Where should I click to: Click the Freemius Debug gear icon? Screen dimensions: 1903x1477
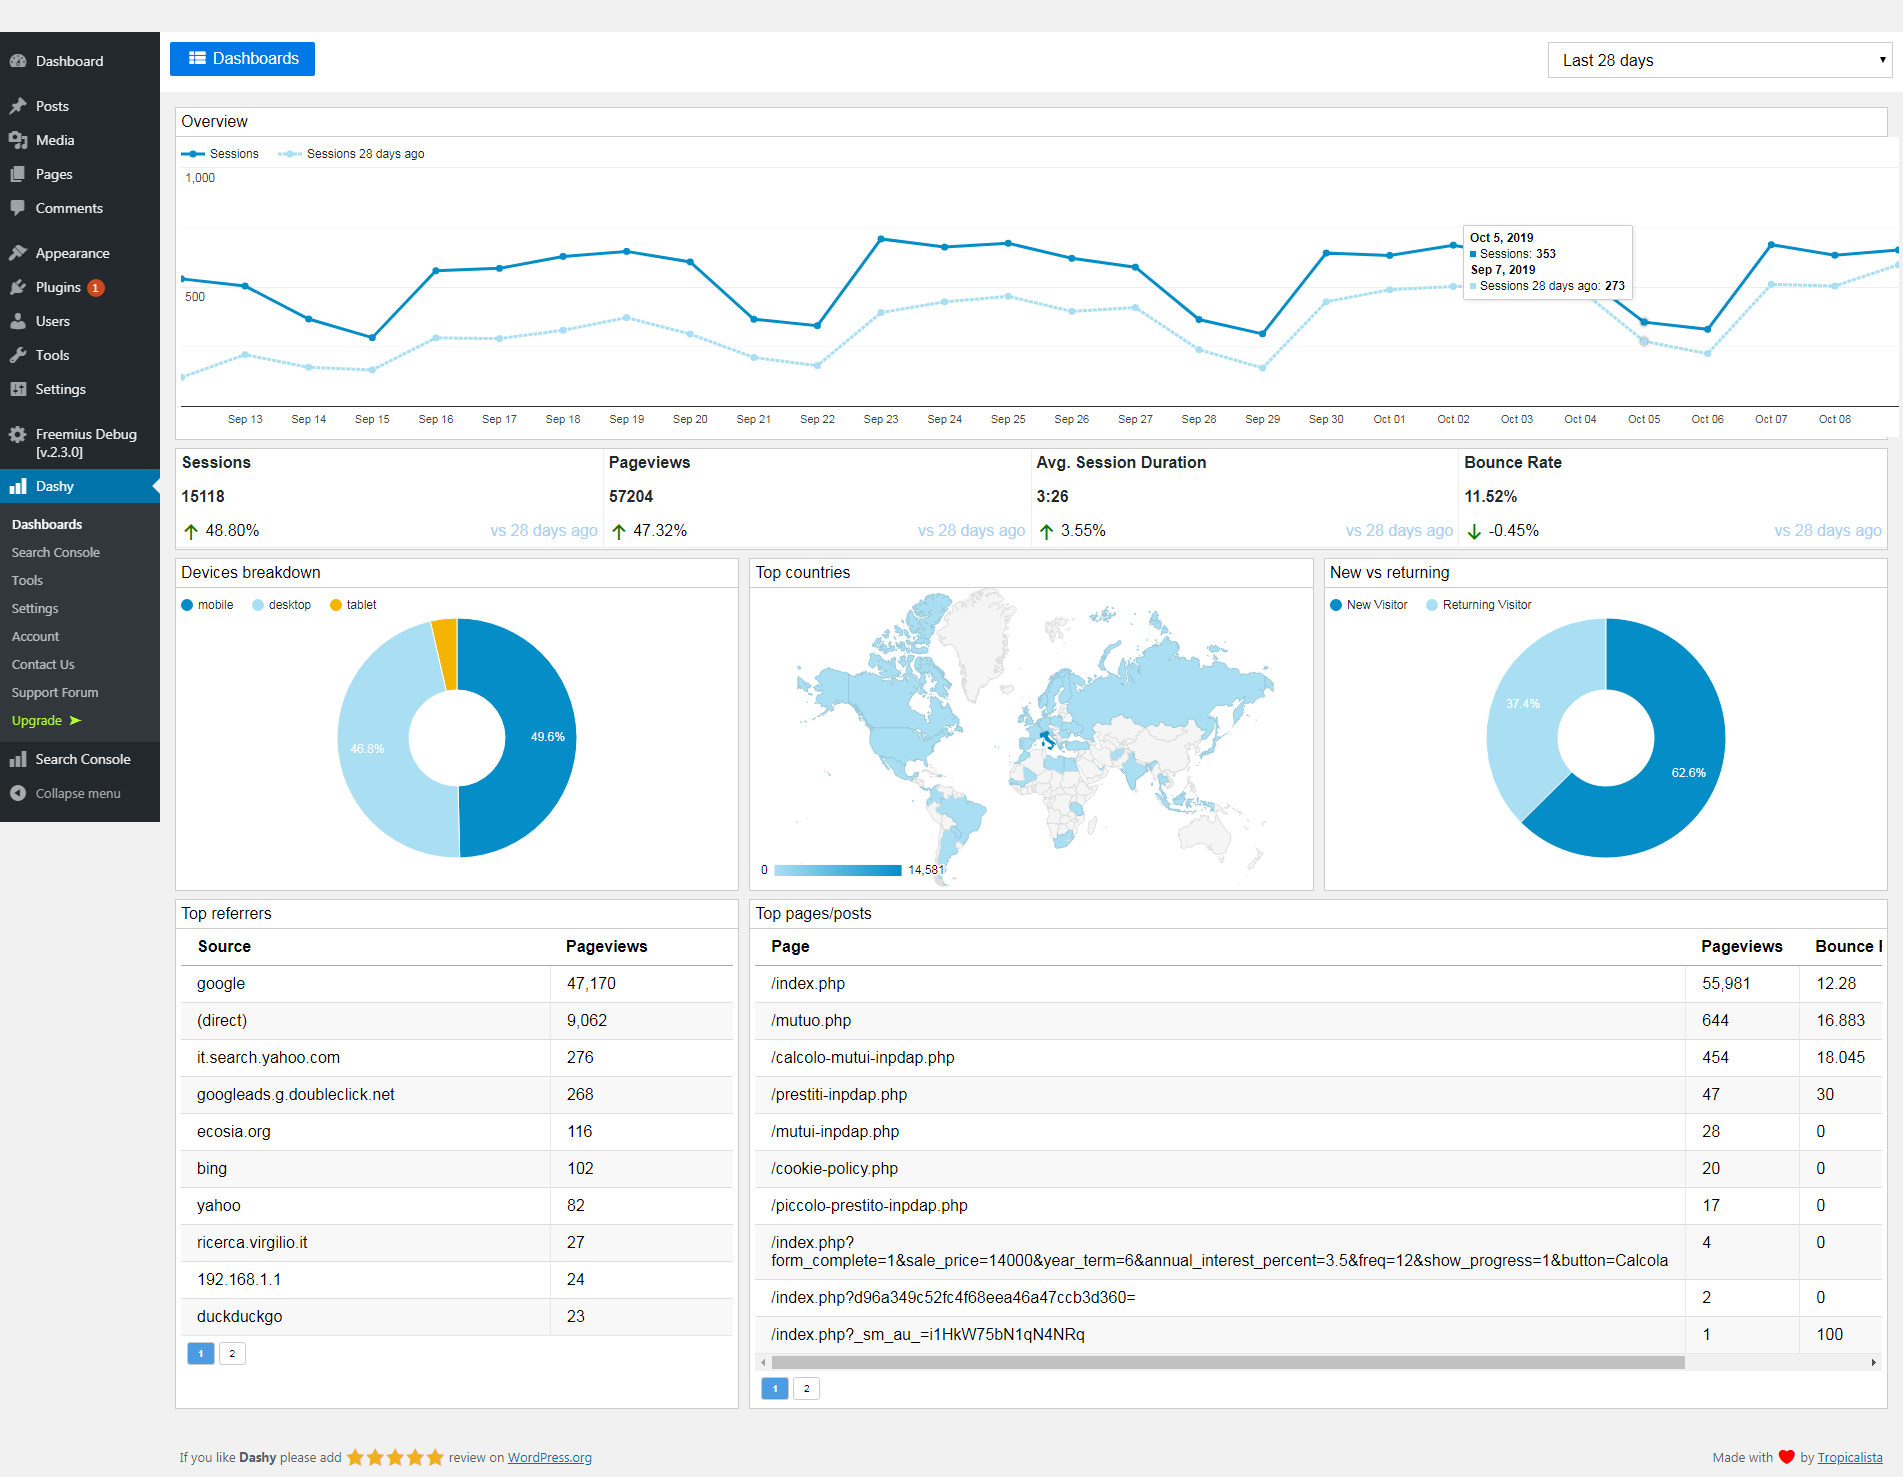(18, 434)
